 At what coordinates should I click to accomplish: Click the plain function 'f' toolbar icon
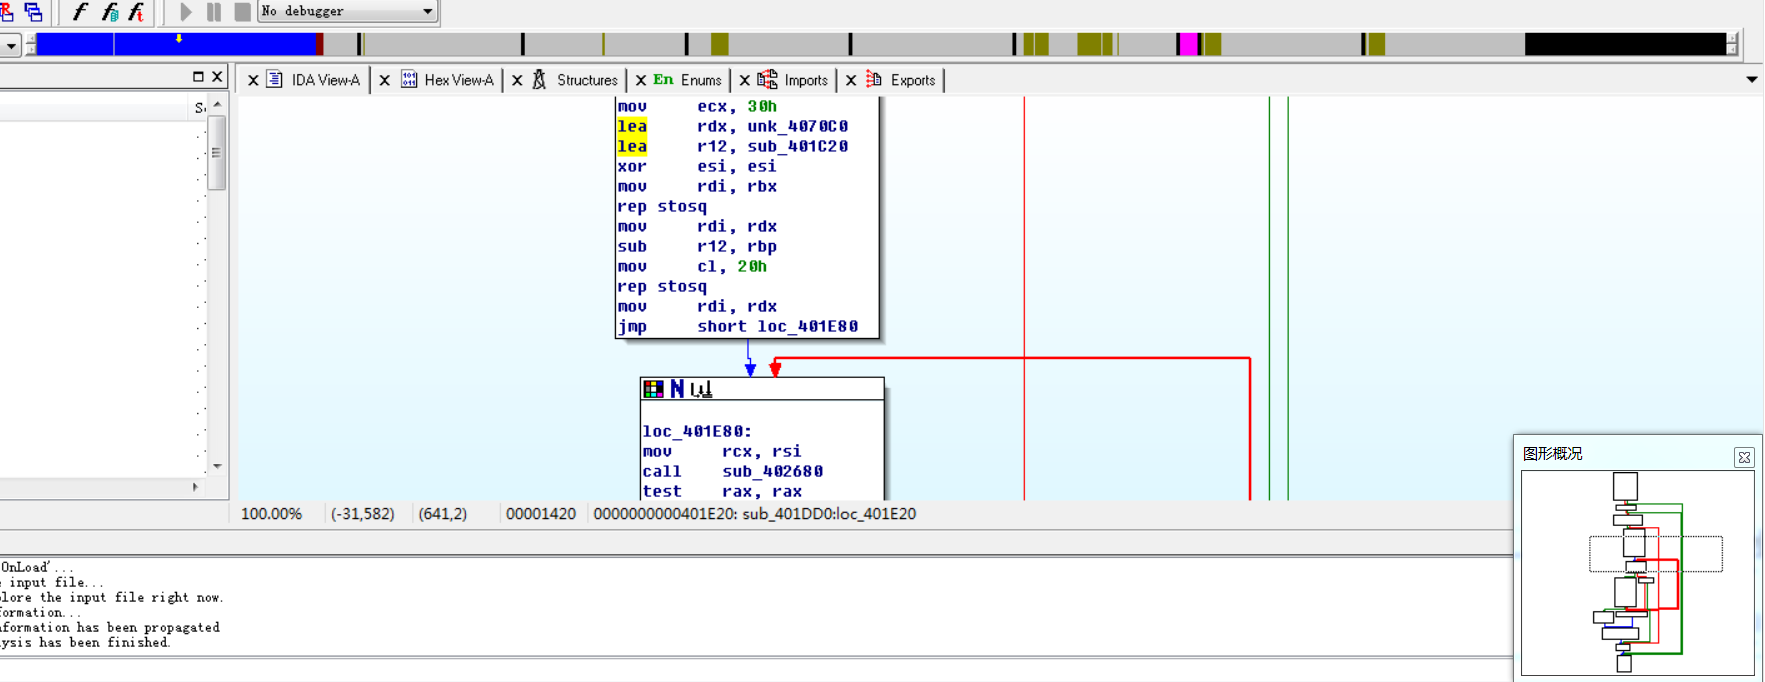click(80, 12)
